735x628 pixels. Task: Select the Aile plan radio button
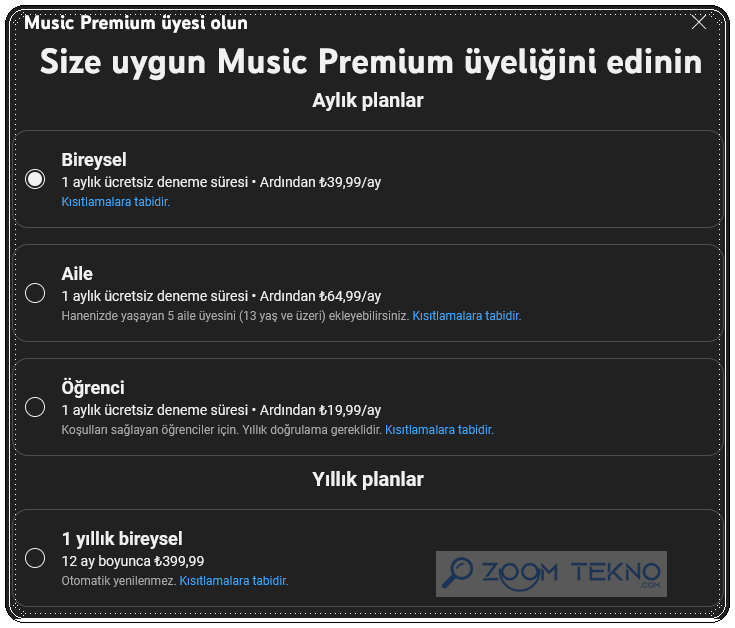(x=35, y=293)
